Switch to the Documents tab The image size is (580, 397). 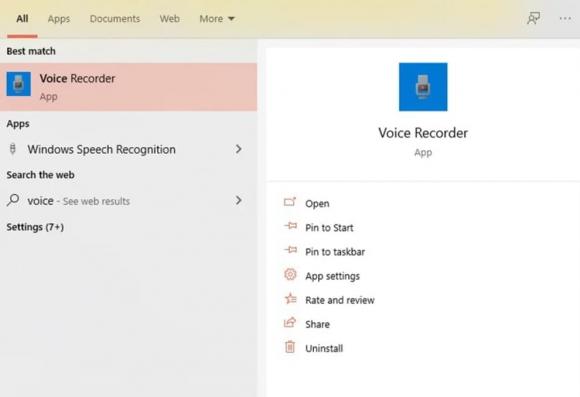115,18
